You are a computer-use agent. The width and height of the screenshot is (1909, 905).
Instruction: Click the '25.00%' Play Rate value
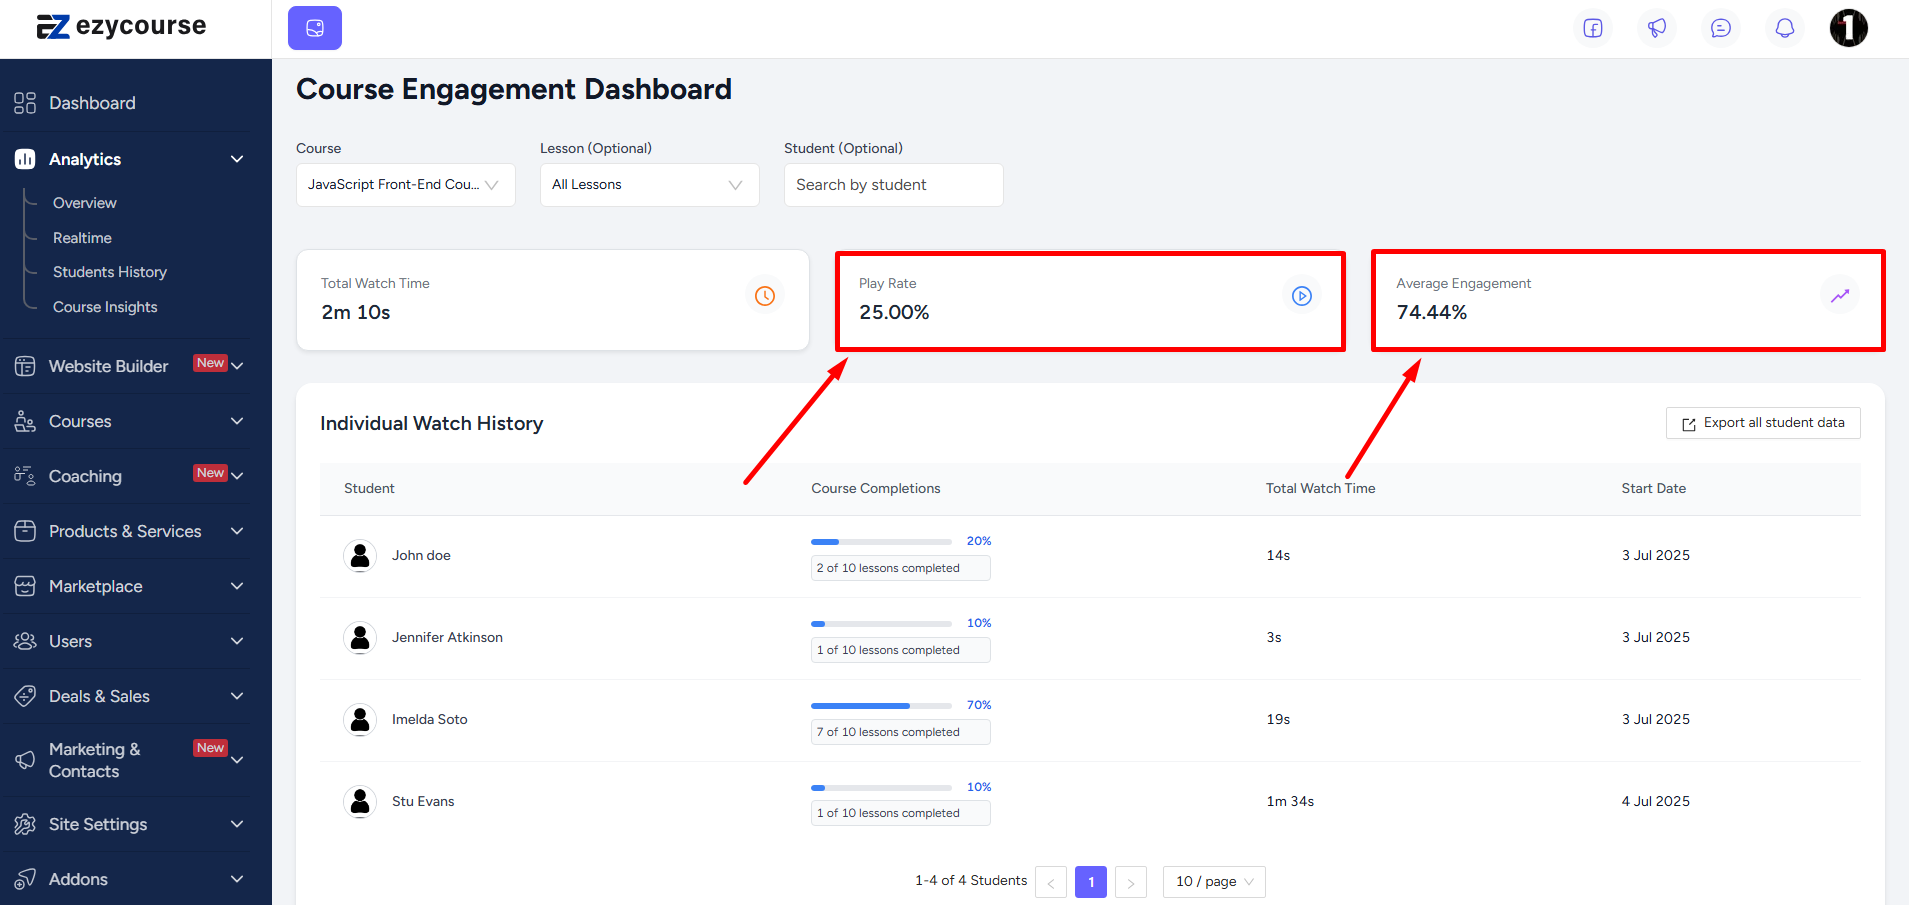point(894,312)
